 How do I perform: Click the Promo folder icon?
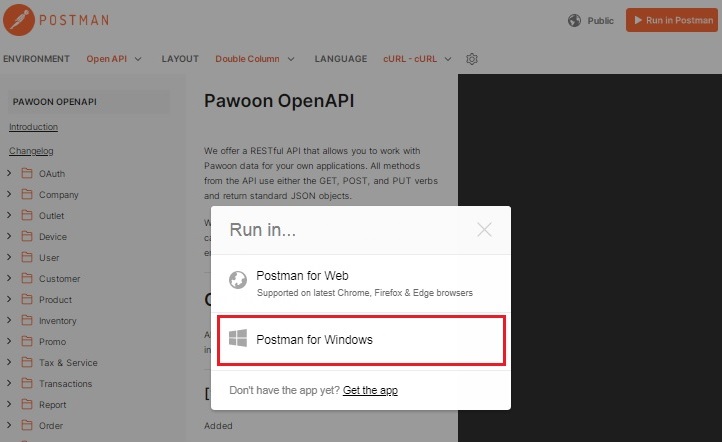27,341
